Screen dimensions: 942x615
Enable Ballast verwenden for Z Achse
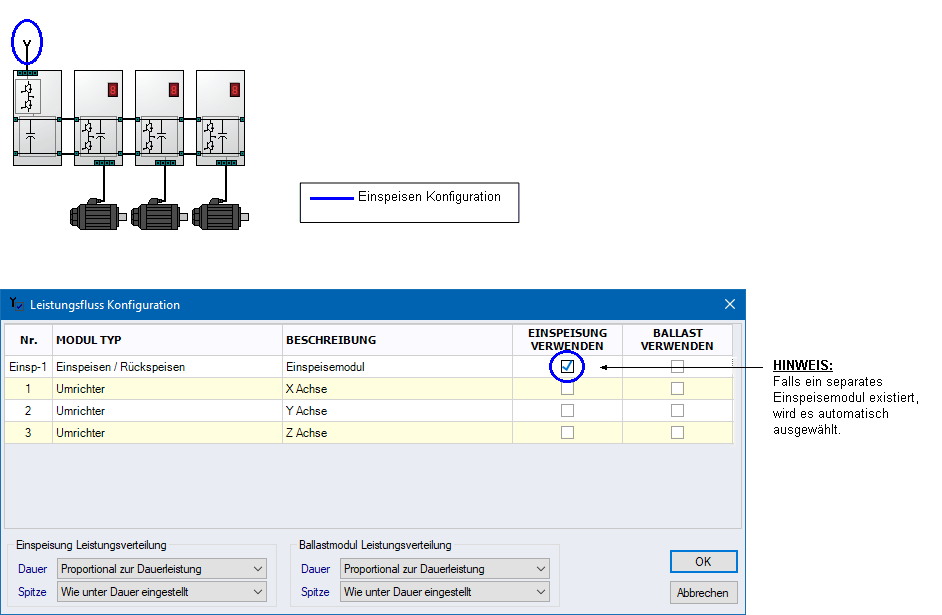677,433
